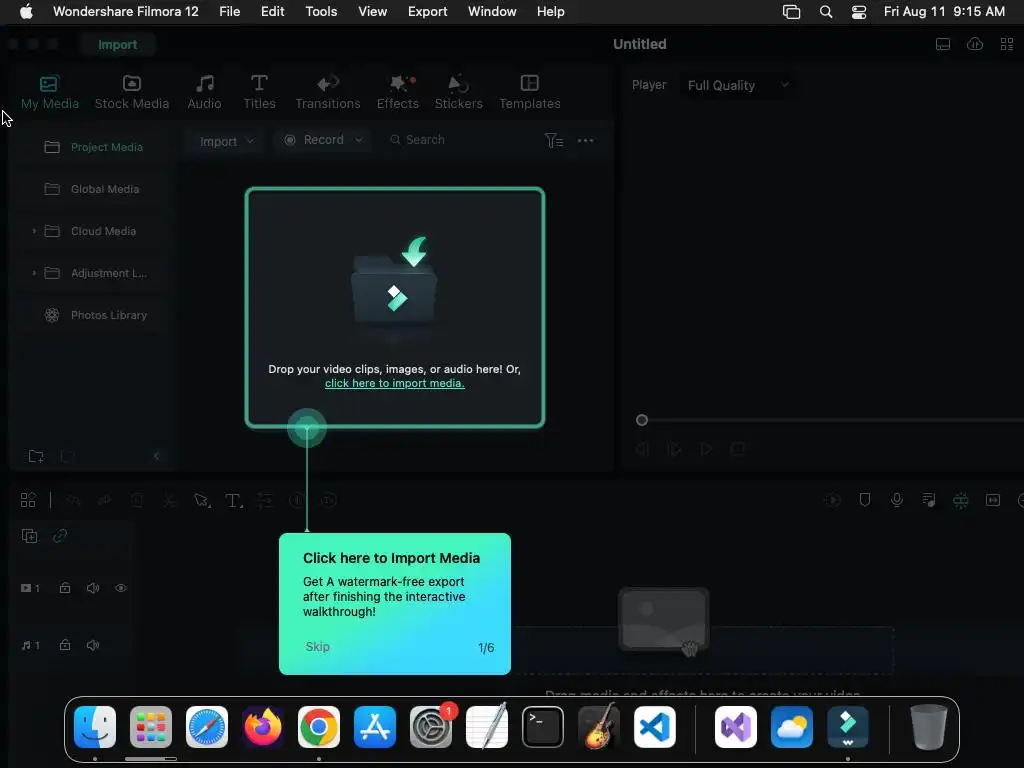This screenshot has height=768, width=1024.
Task: Click the 'click here to import media' link
Action: 394,383
